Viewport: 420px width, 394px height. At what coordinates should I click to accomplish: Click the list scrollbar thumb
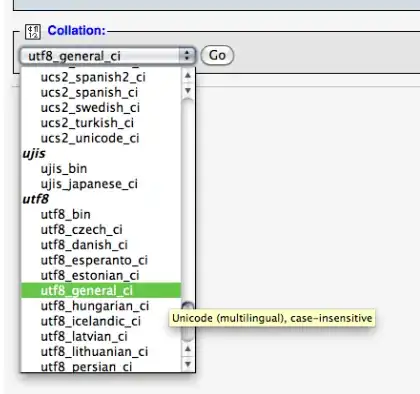coord(188,322)
